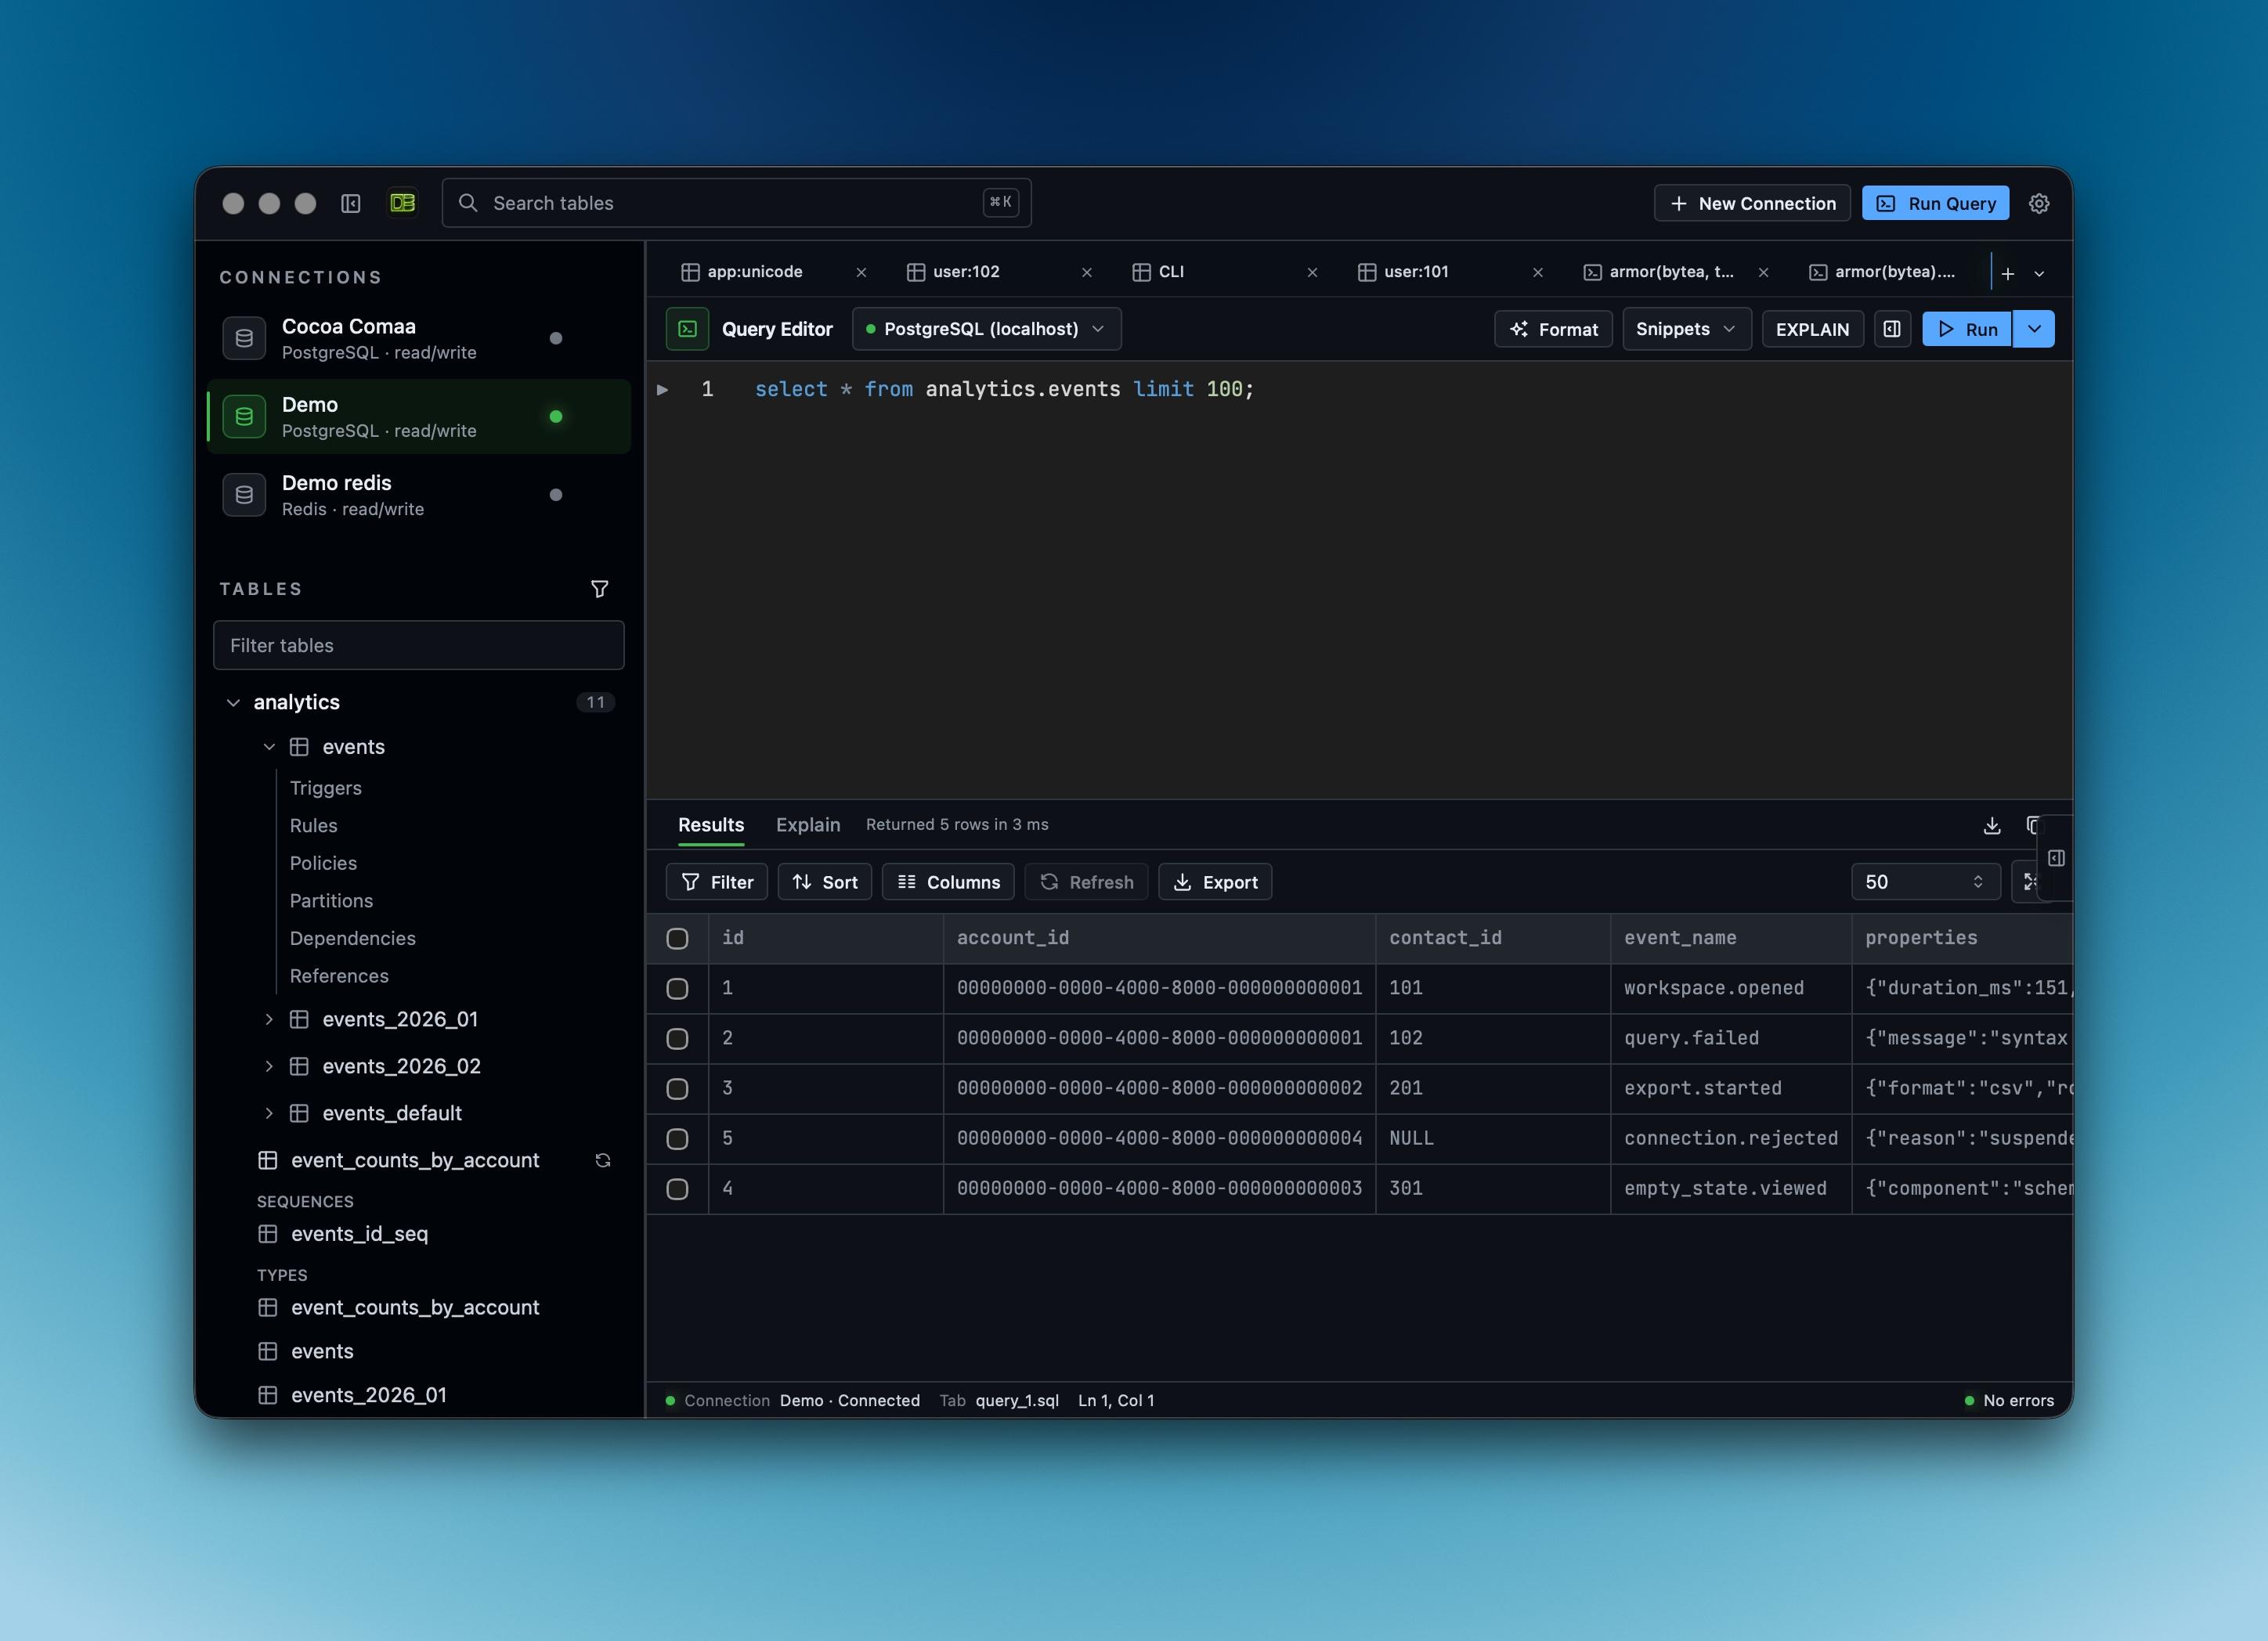Open the Filter results button

coord(717,882)
